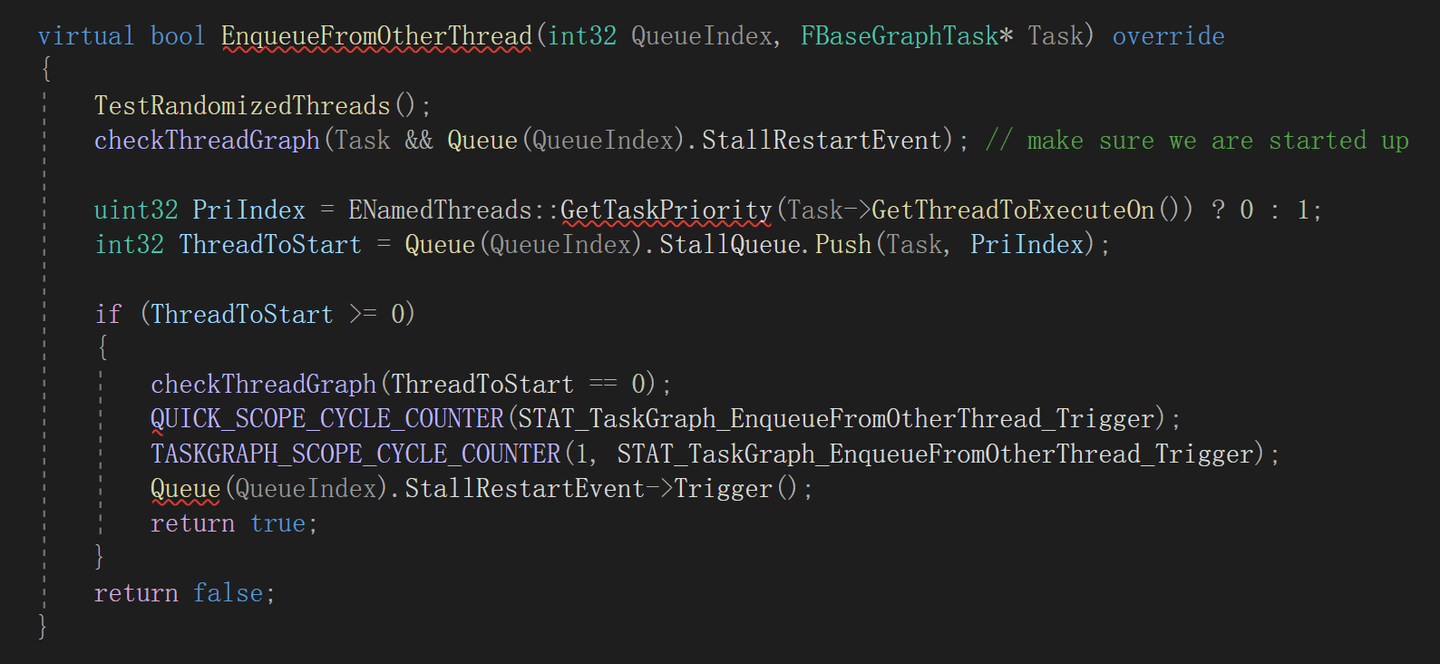Click the true literal
The image size is (1440, 664).
278,524
